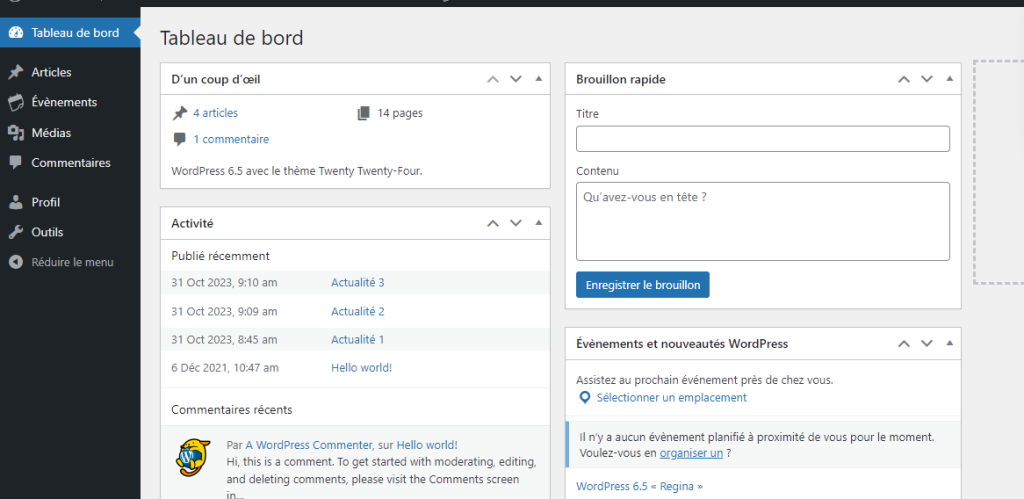Move the Activité panel down

coord(515,223)
